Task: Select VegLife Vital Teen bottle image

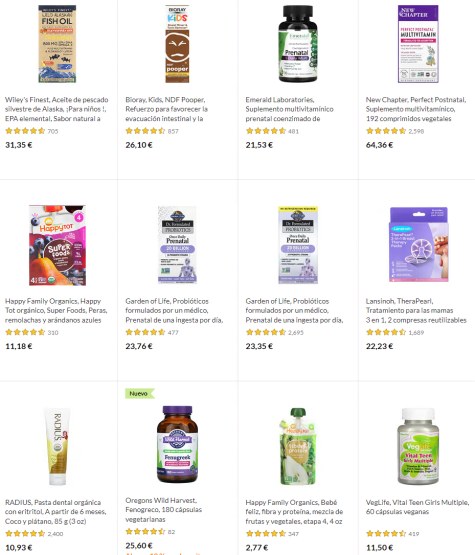Action: click(x=418, y=446)
